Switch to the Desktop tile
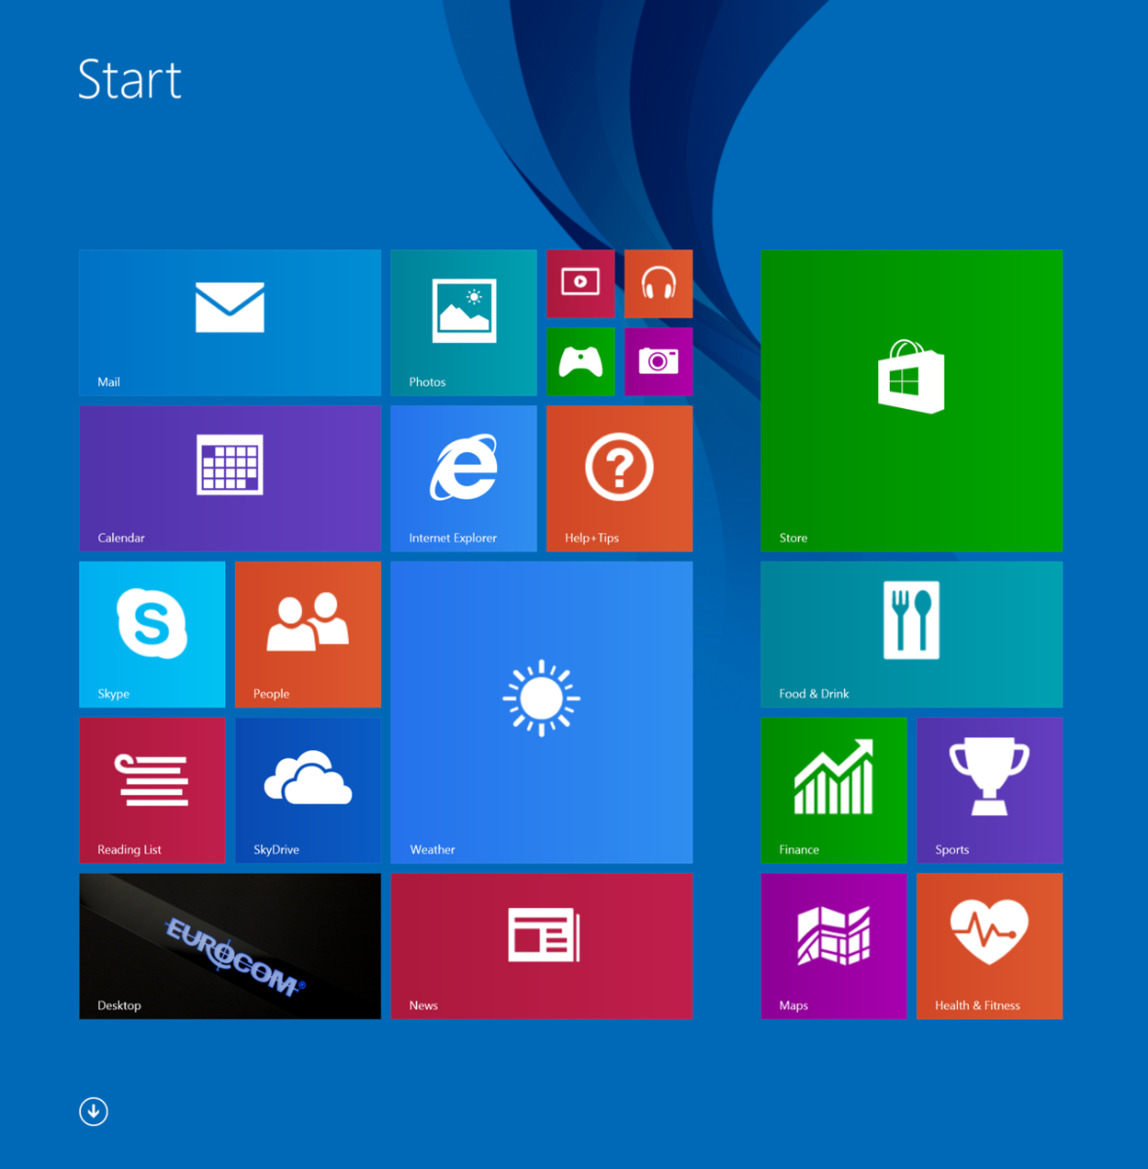This screenshot has width=1148, height=1169. tap(230, 946)
